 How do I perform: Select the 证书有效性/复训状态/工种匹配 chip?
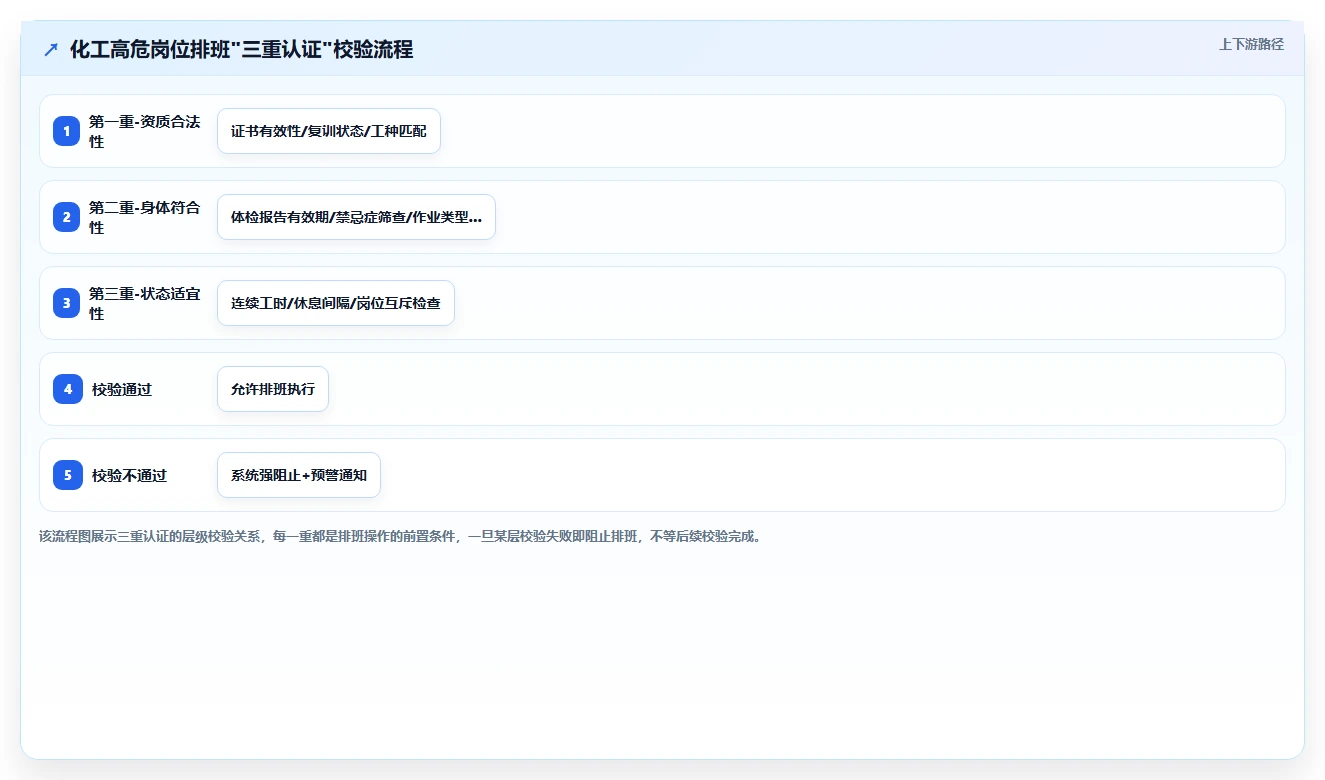coord(329,131)
